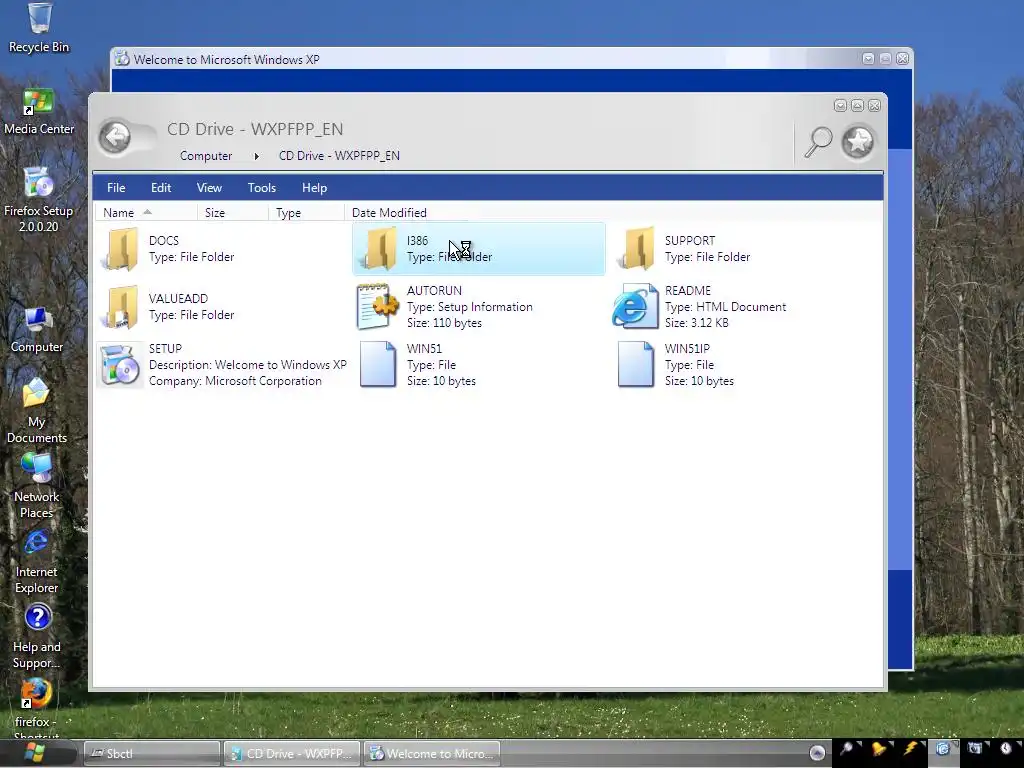Maximize the CD Drive explorer window
The image size is (1024, 768).
click(857, 106)
